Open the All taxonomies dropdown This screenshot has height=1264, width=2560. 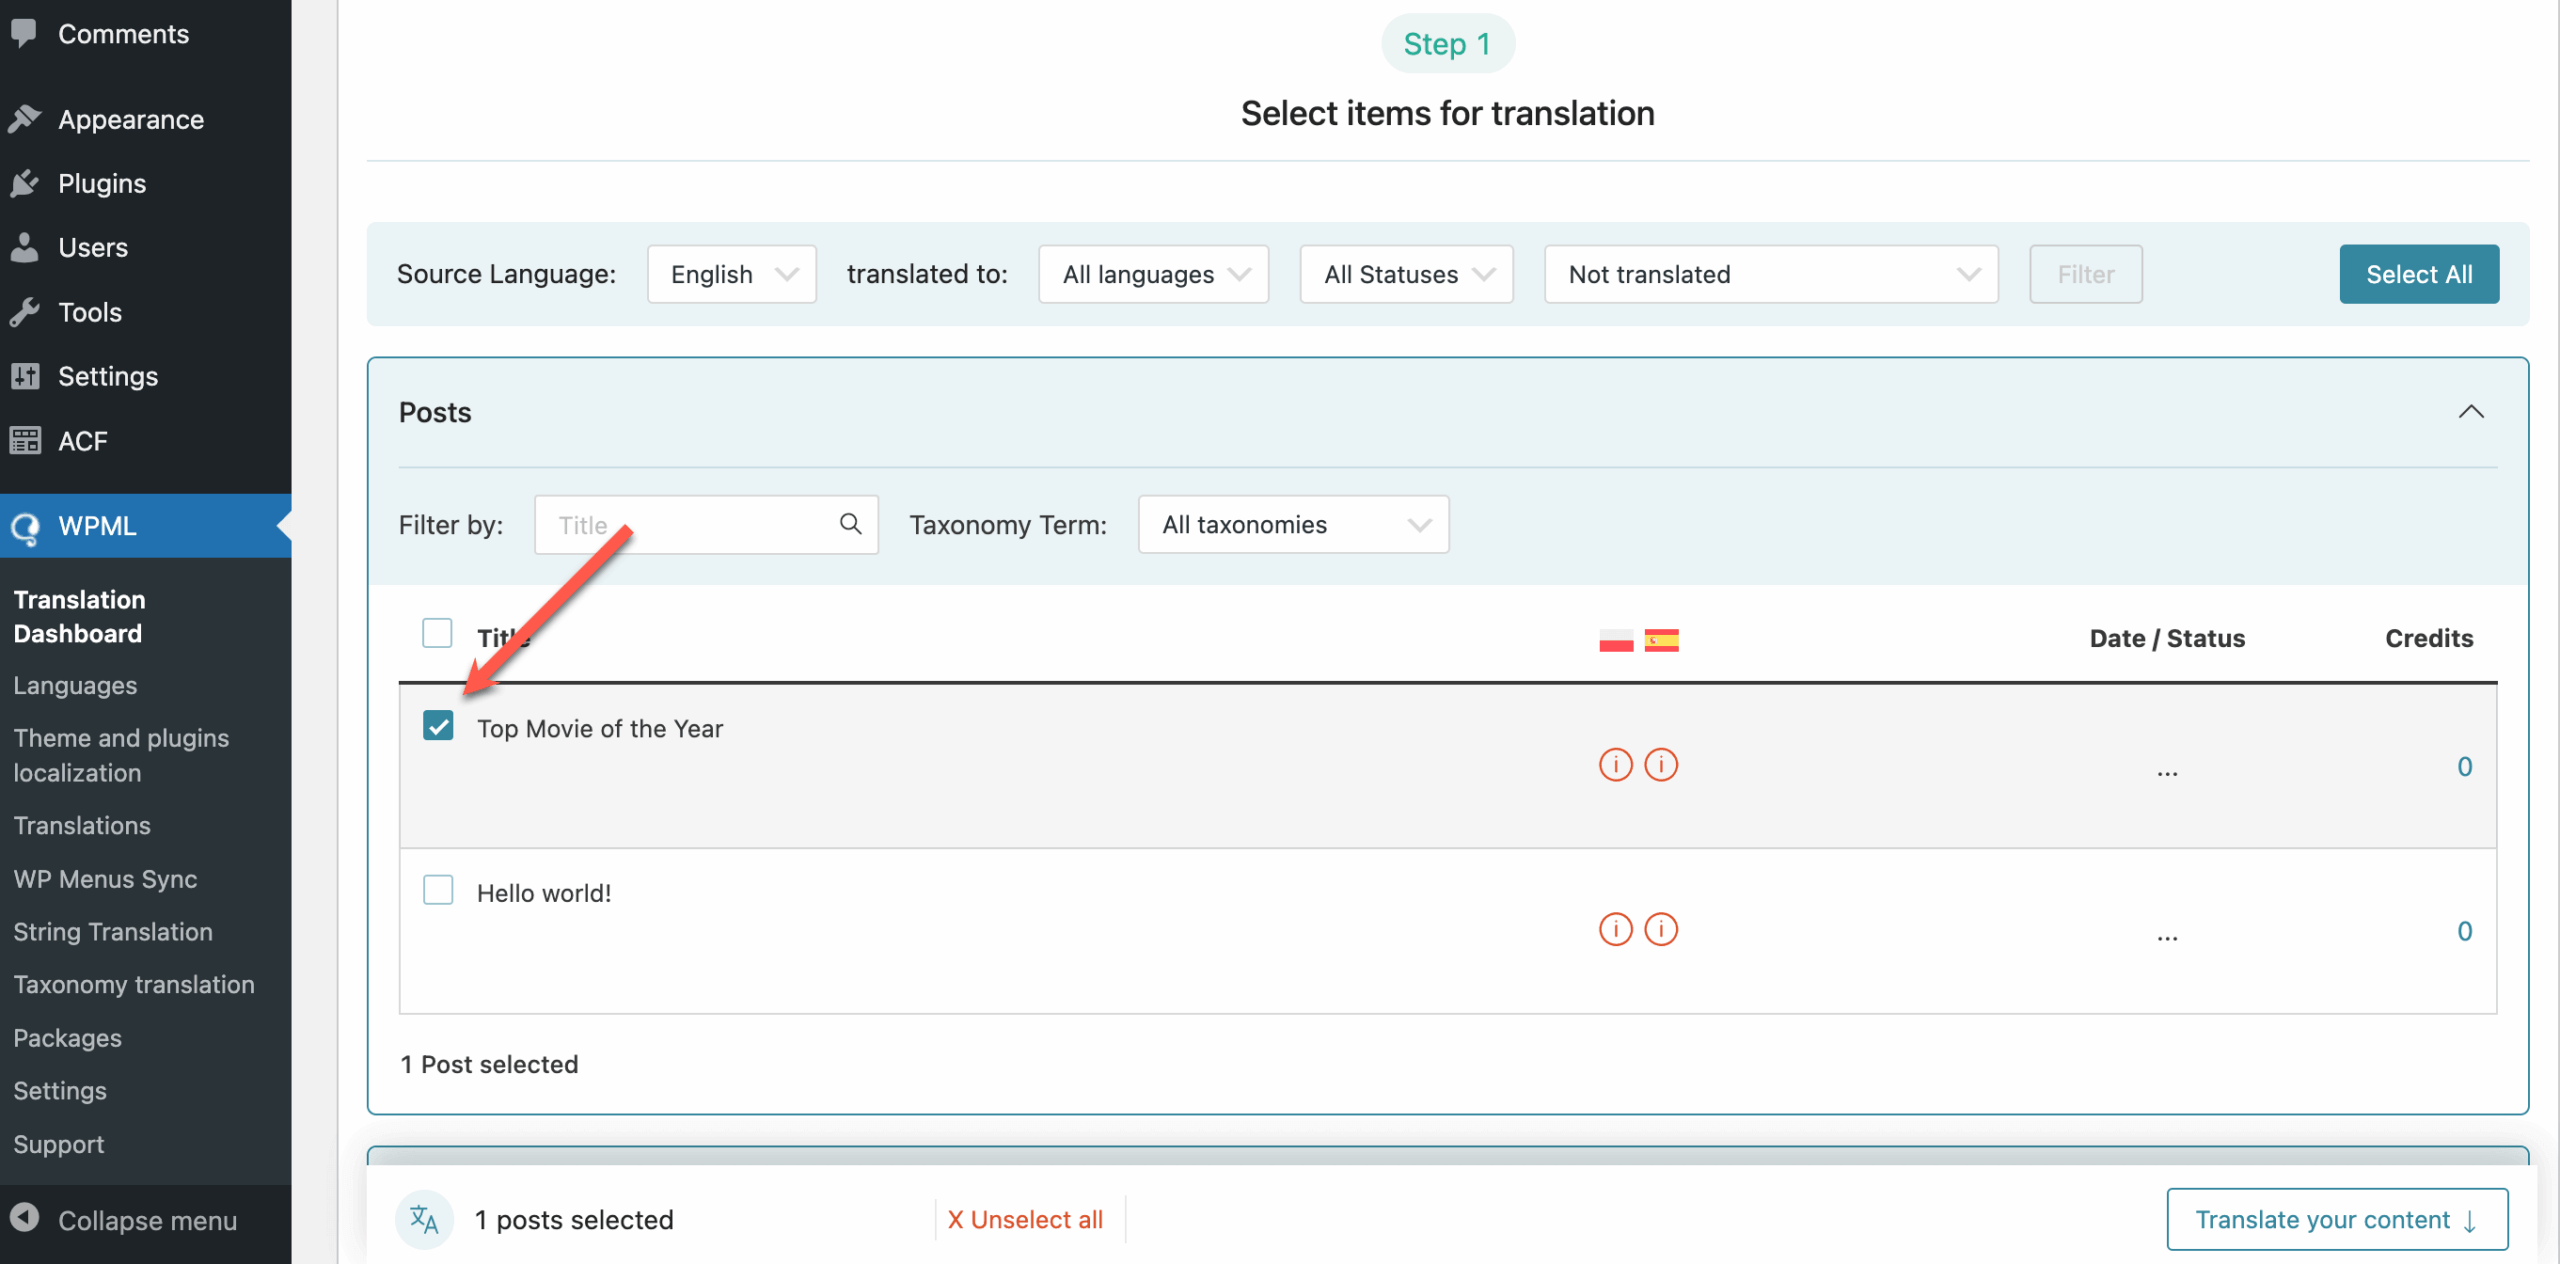[x=1294, y=524]
